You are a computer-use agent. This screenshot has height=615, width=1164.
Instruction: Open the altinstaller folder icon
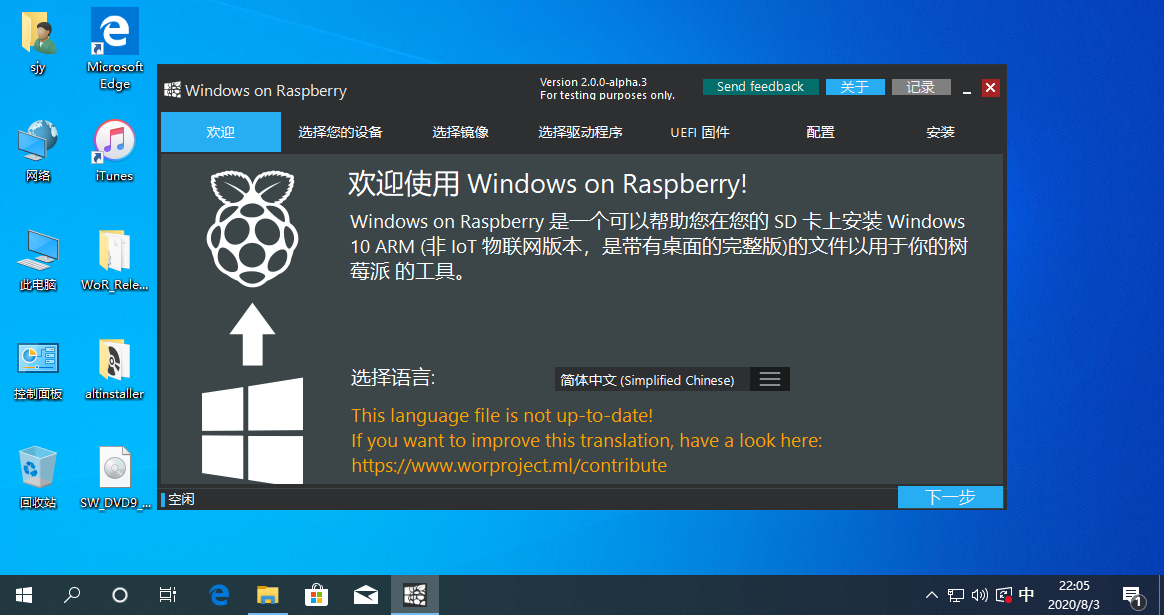click(x=114, y=370)
